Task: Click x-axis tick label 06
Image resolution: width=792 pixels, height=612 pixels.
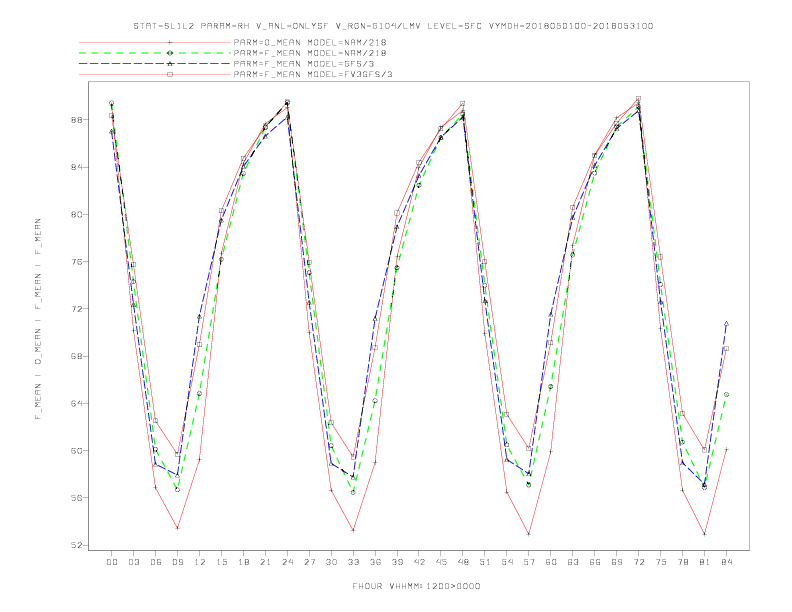Action: (x=156, y=562)
